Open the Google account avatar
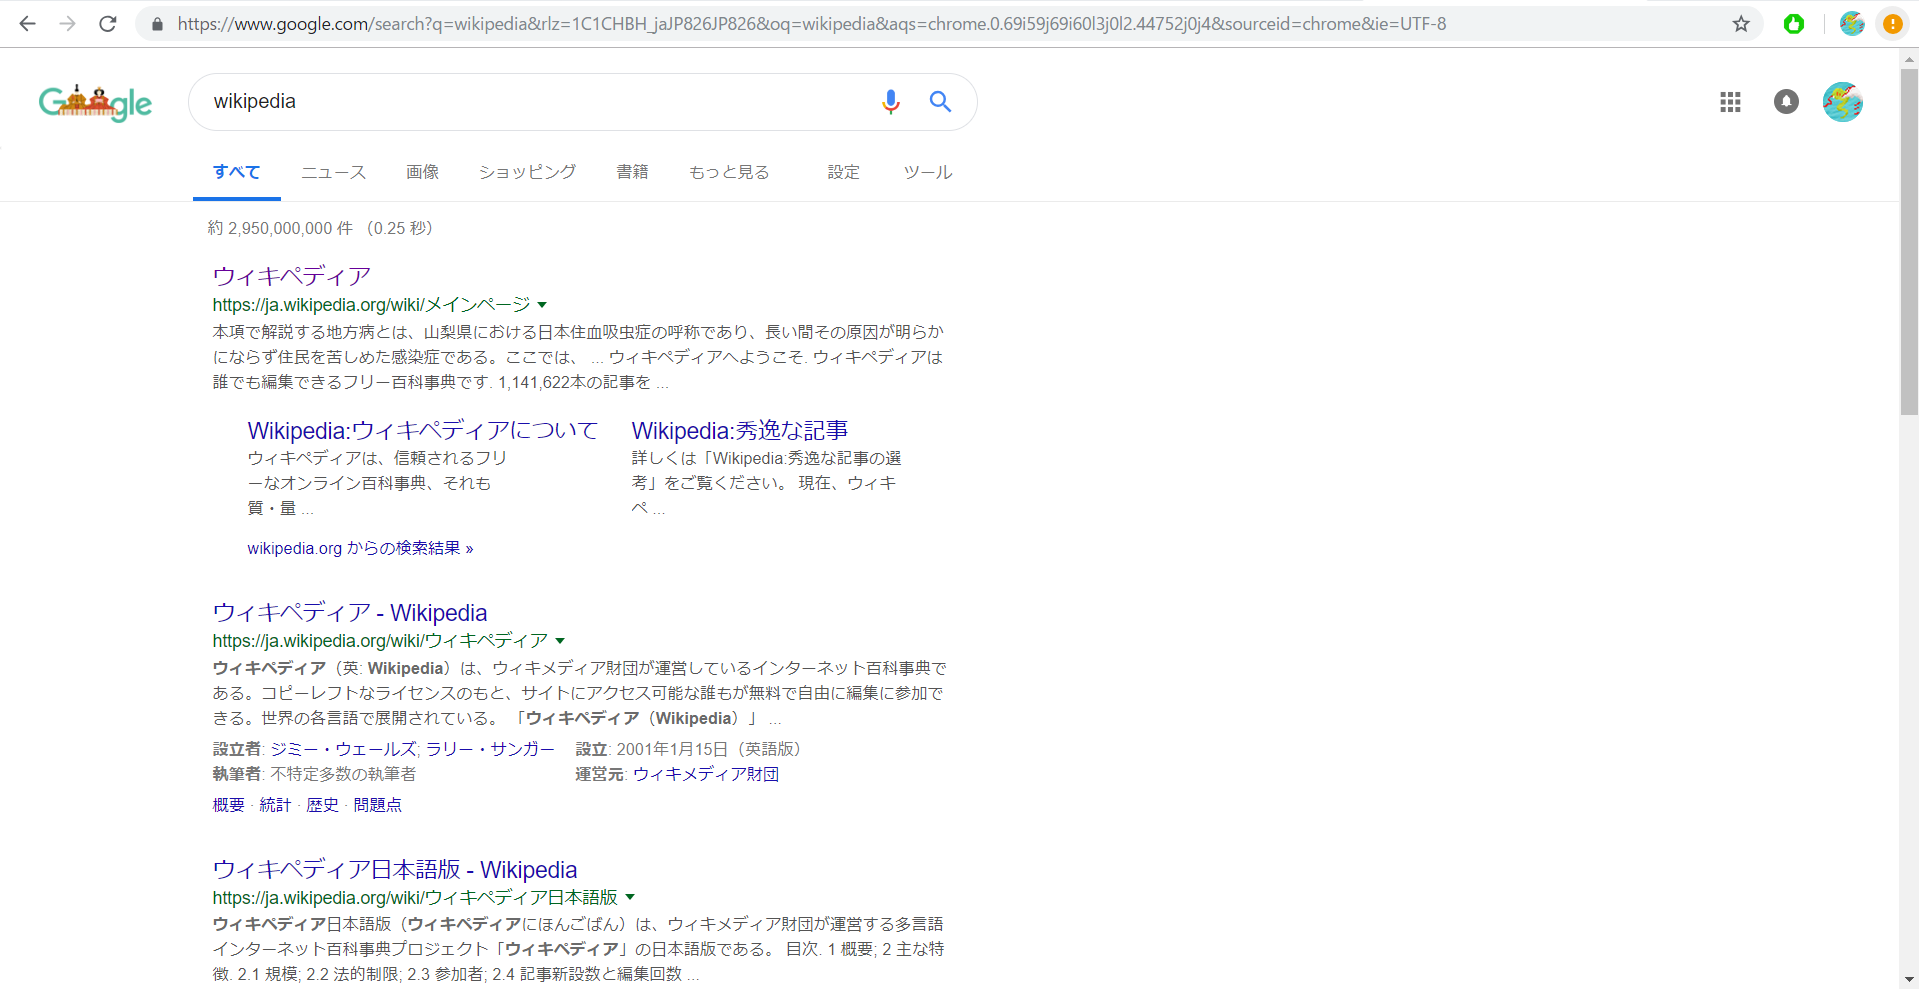The width and height of the screenshot is (1919, 989). point(1842,102)
